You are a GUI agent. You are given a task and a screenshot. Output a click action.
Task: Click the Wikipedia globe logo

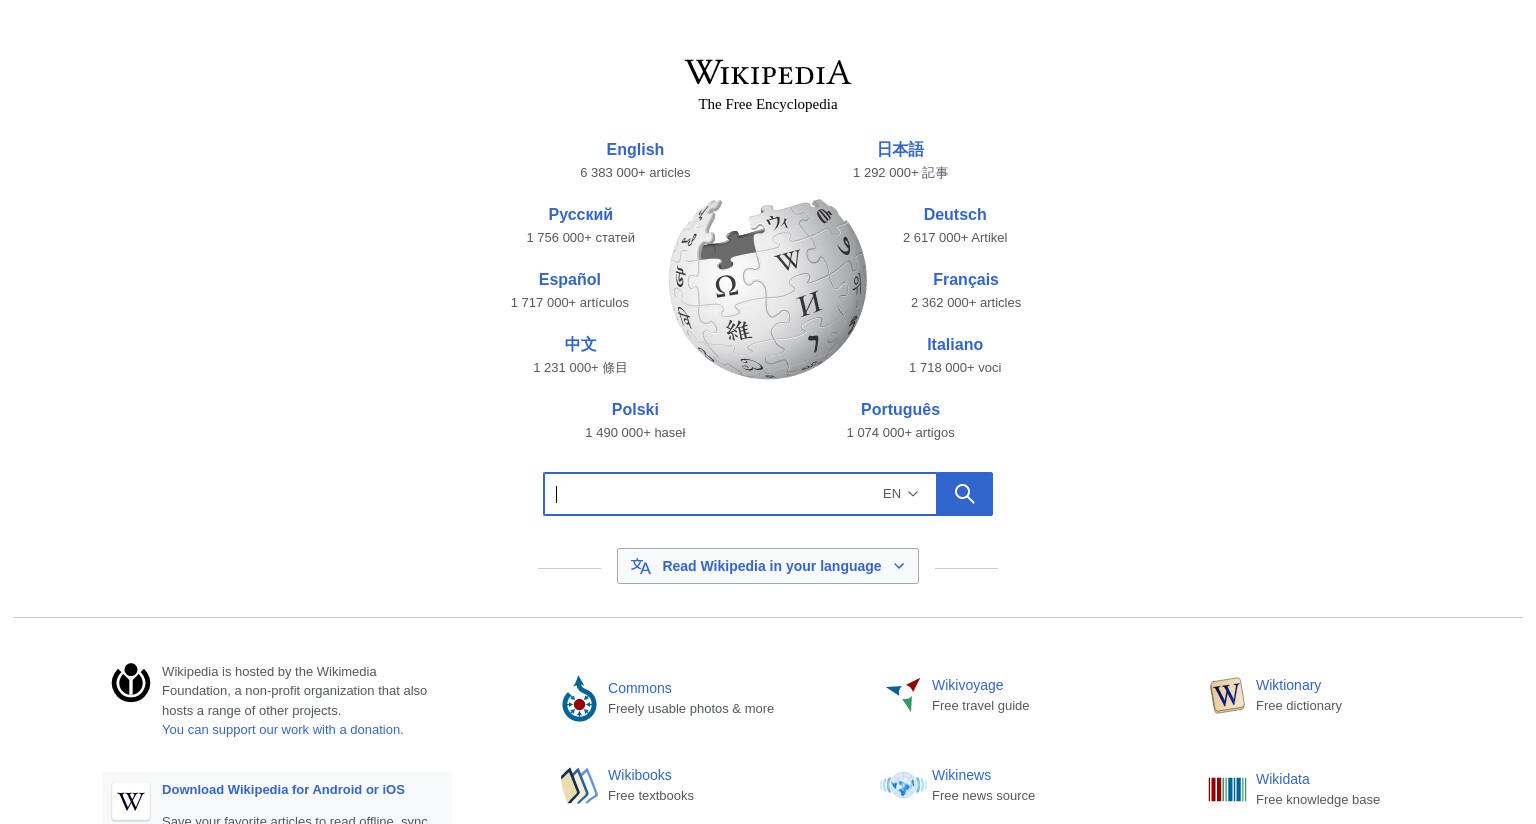coord(768,289)
